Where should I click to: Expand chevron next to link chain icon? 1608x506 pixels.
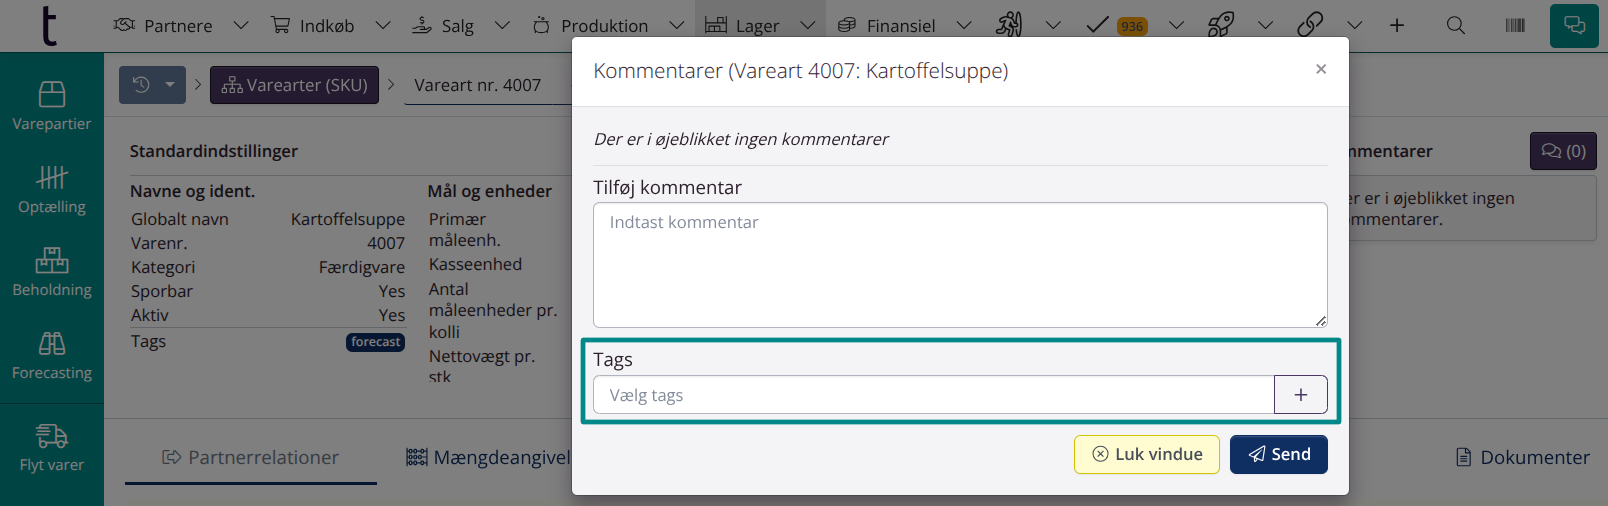pos(1355,26)
